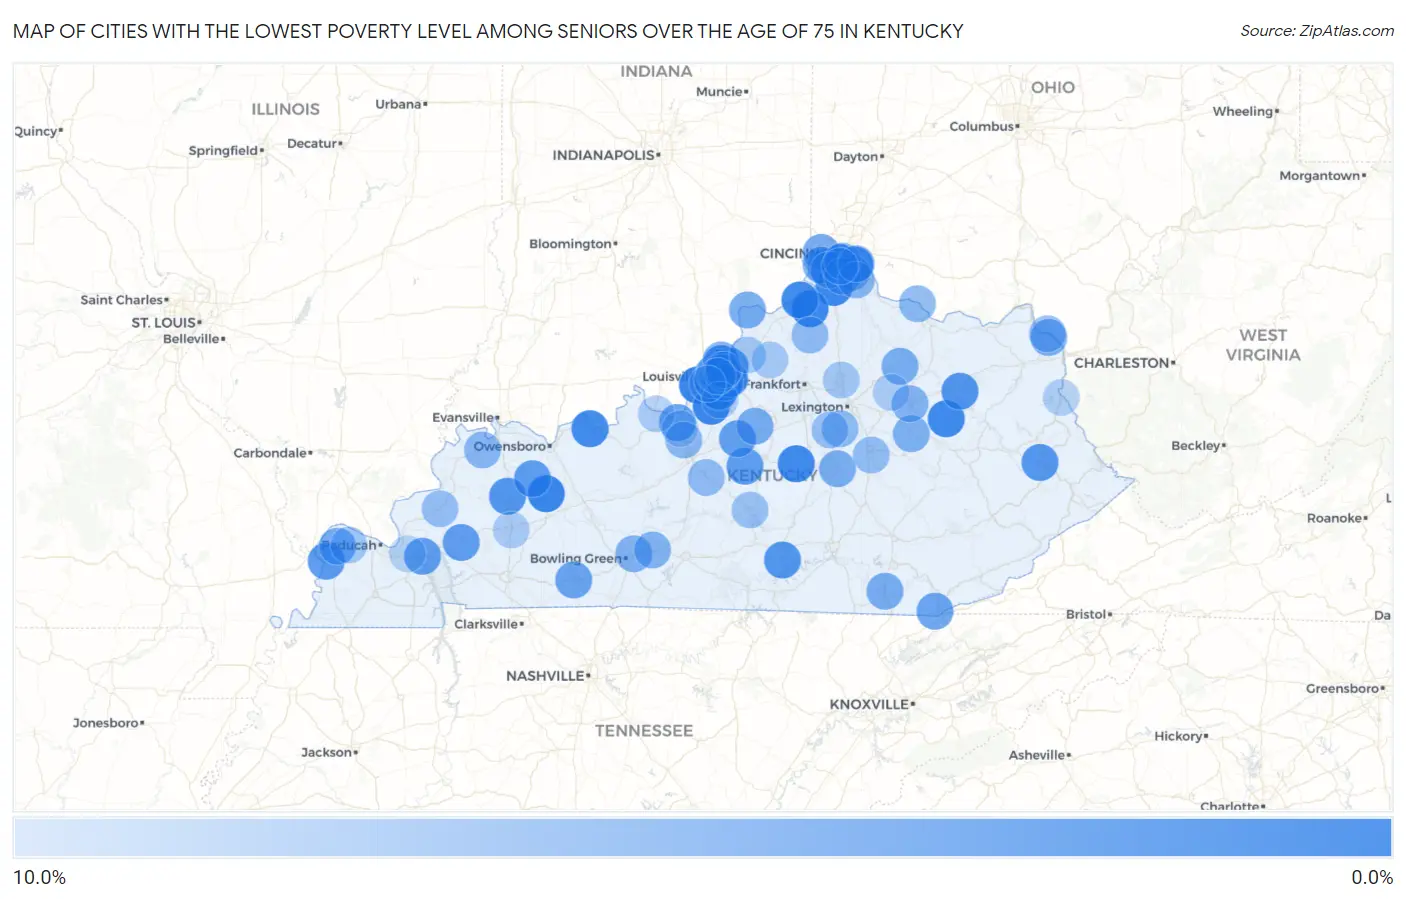This screenshot has height=899, width=1406.
Task: Click the Dayton city label
Action: coord(857,157)
